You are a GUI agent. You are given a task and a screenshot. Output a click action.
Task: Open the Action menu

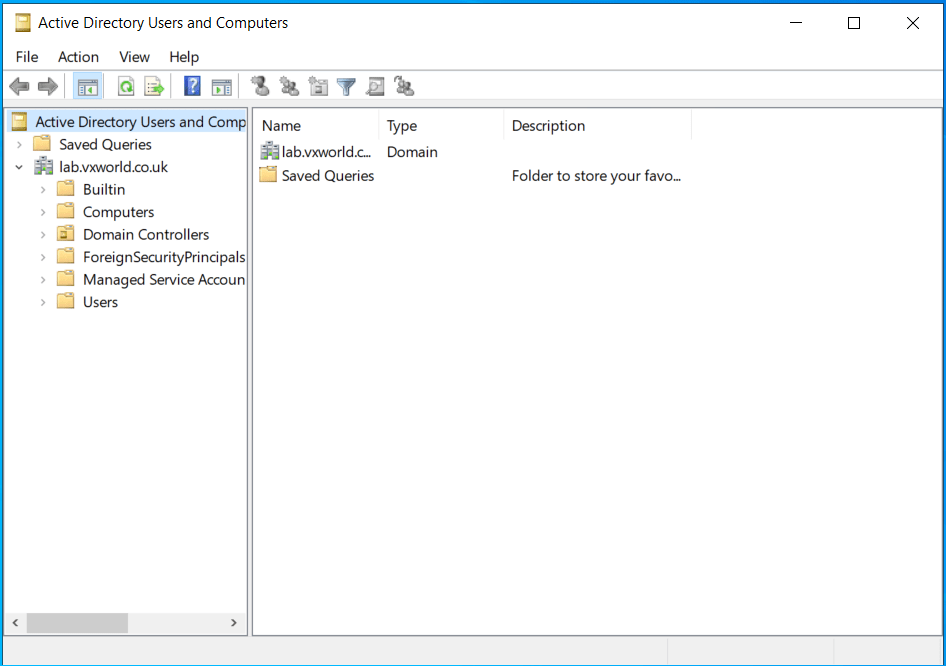78,57
